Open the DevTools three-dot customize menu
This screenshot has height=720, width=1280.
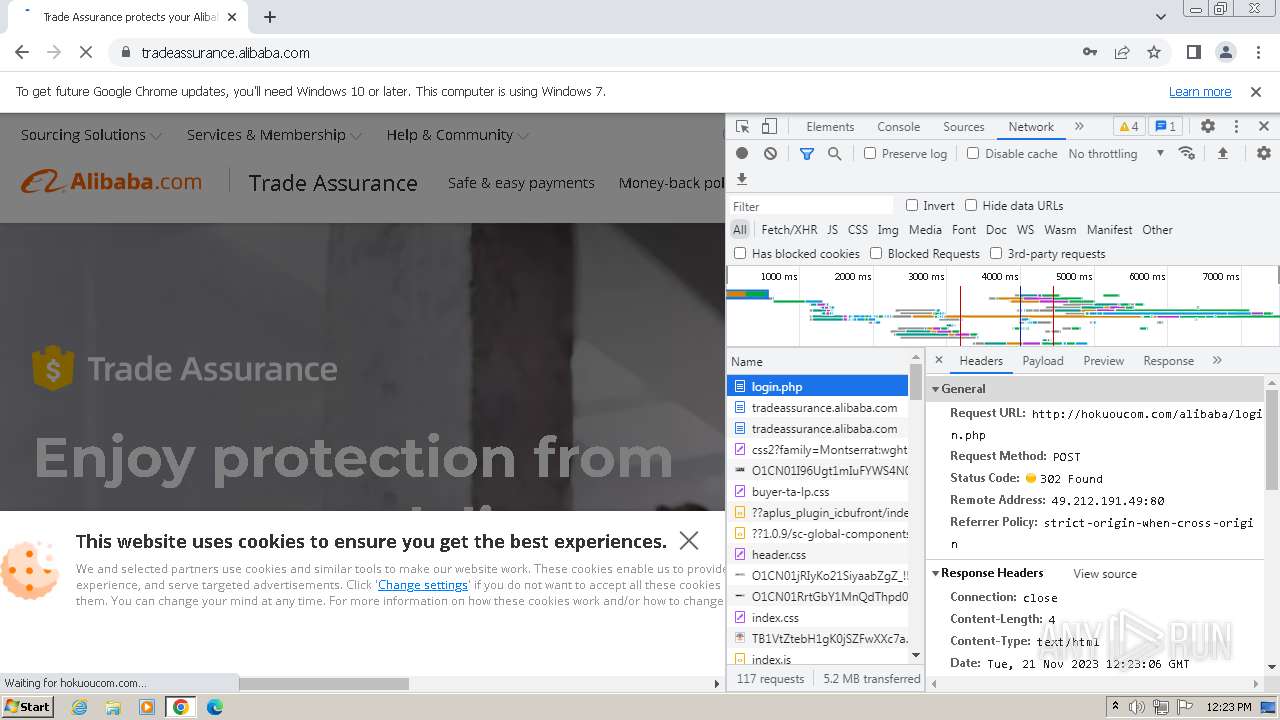(1236, 127)
